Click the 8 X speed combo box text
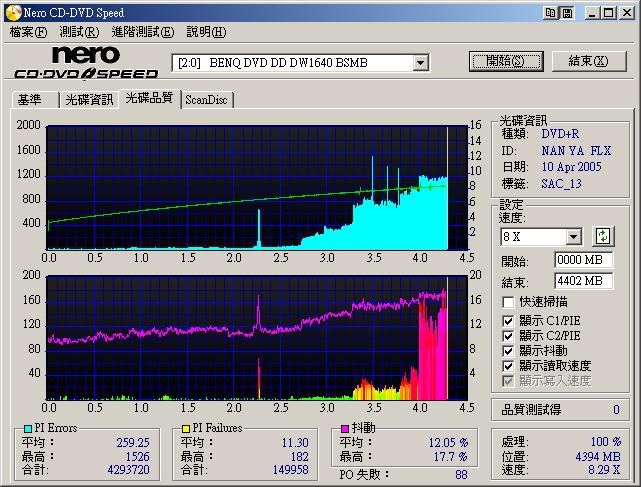This screenshot has width=641, height=487. [x=533, y=236]
